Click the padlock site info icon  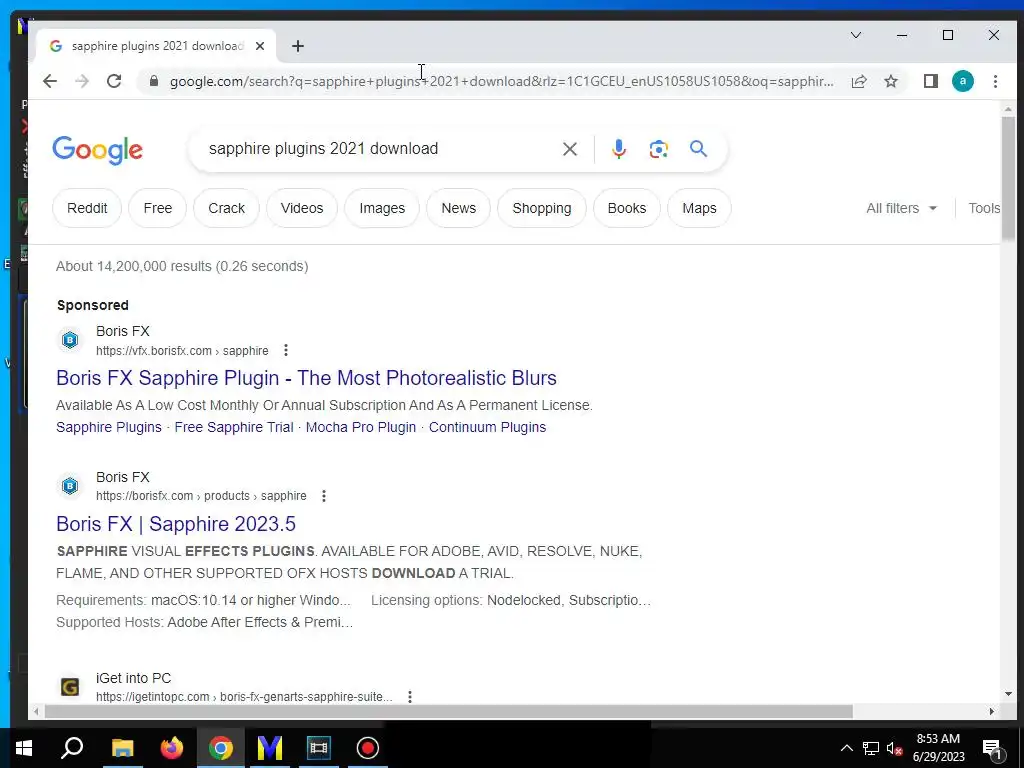(154, 81)
